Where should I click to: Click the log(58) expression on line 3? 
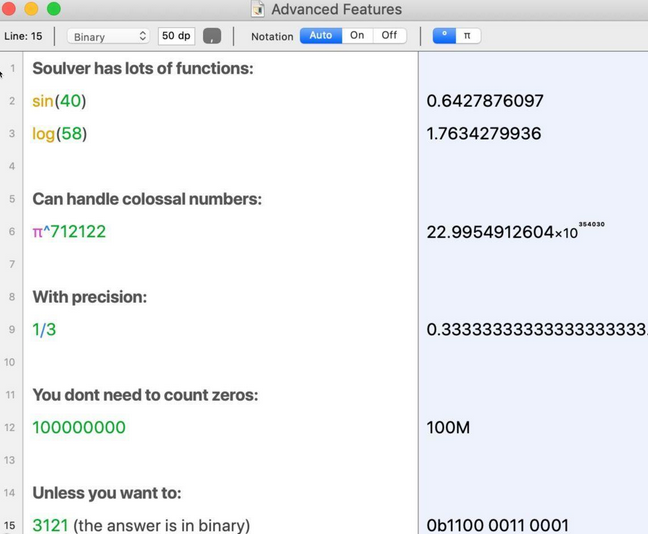coord(59,133)
